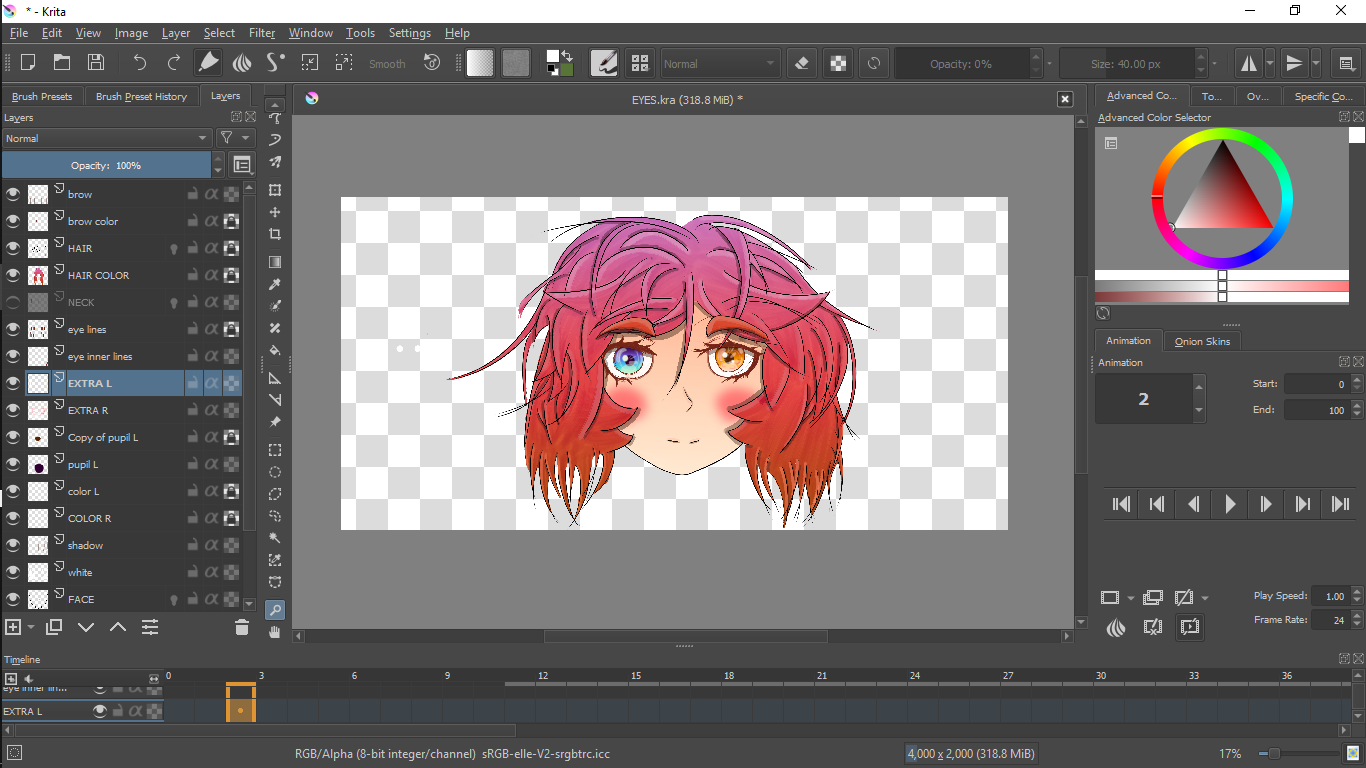Show the NECK layer
The image size is (1366, 768).
(13, 302)
